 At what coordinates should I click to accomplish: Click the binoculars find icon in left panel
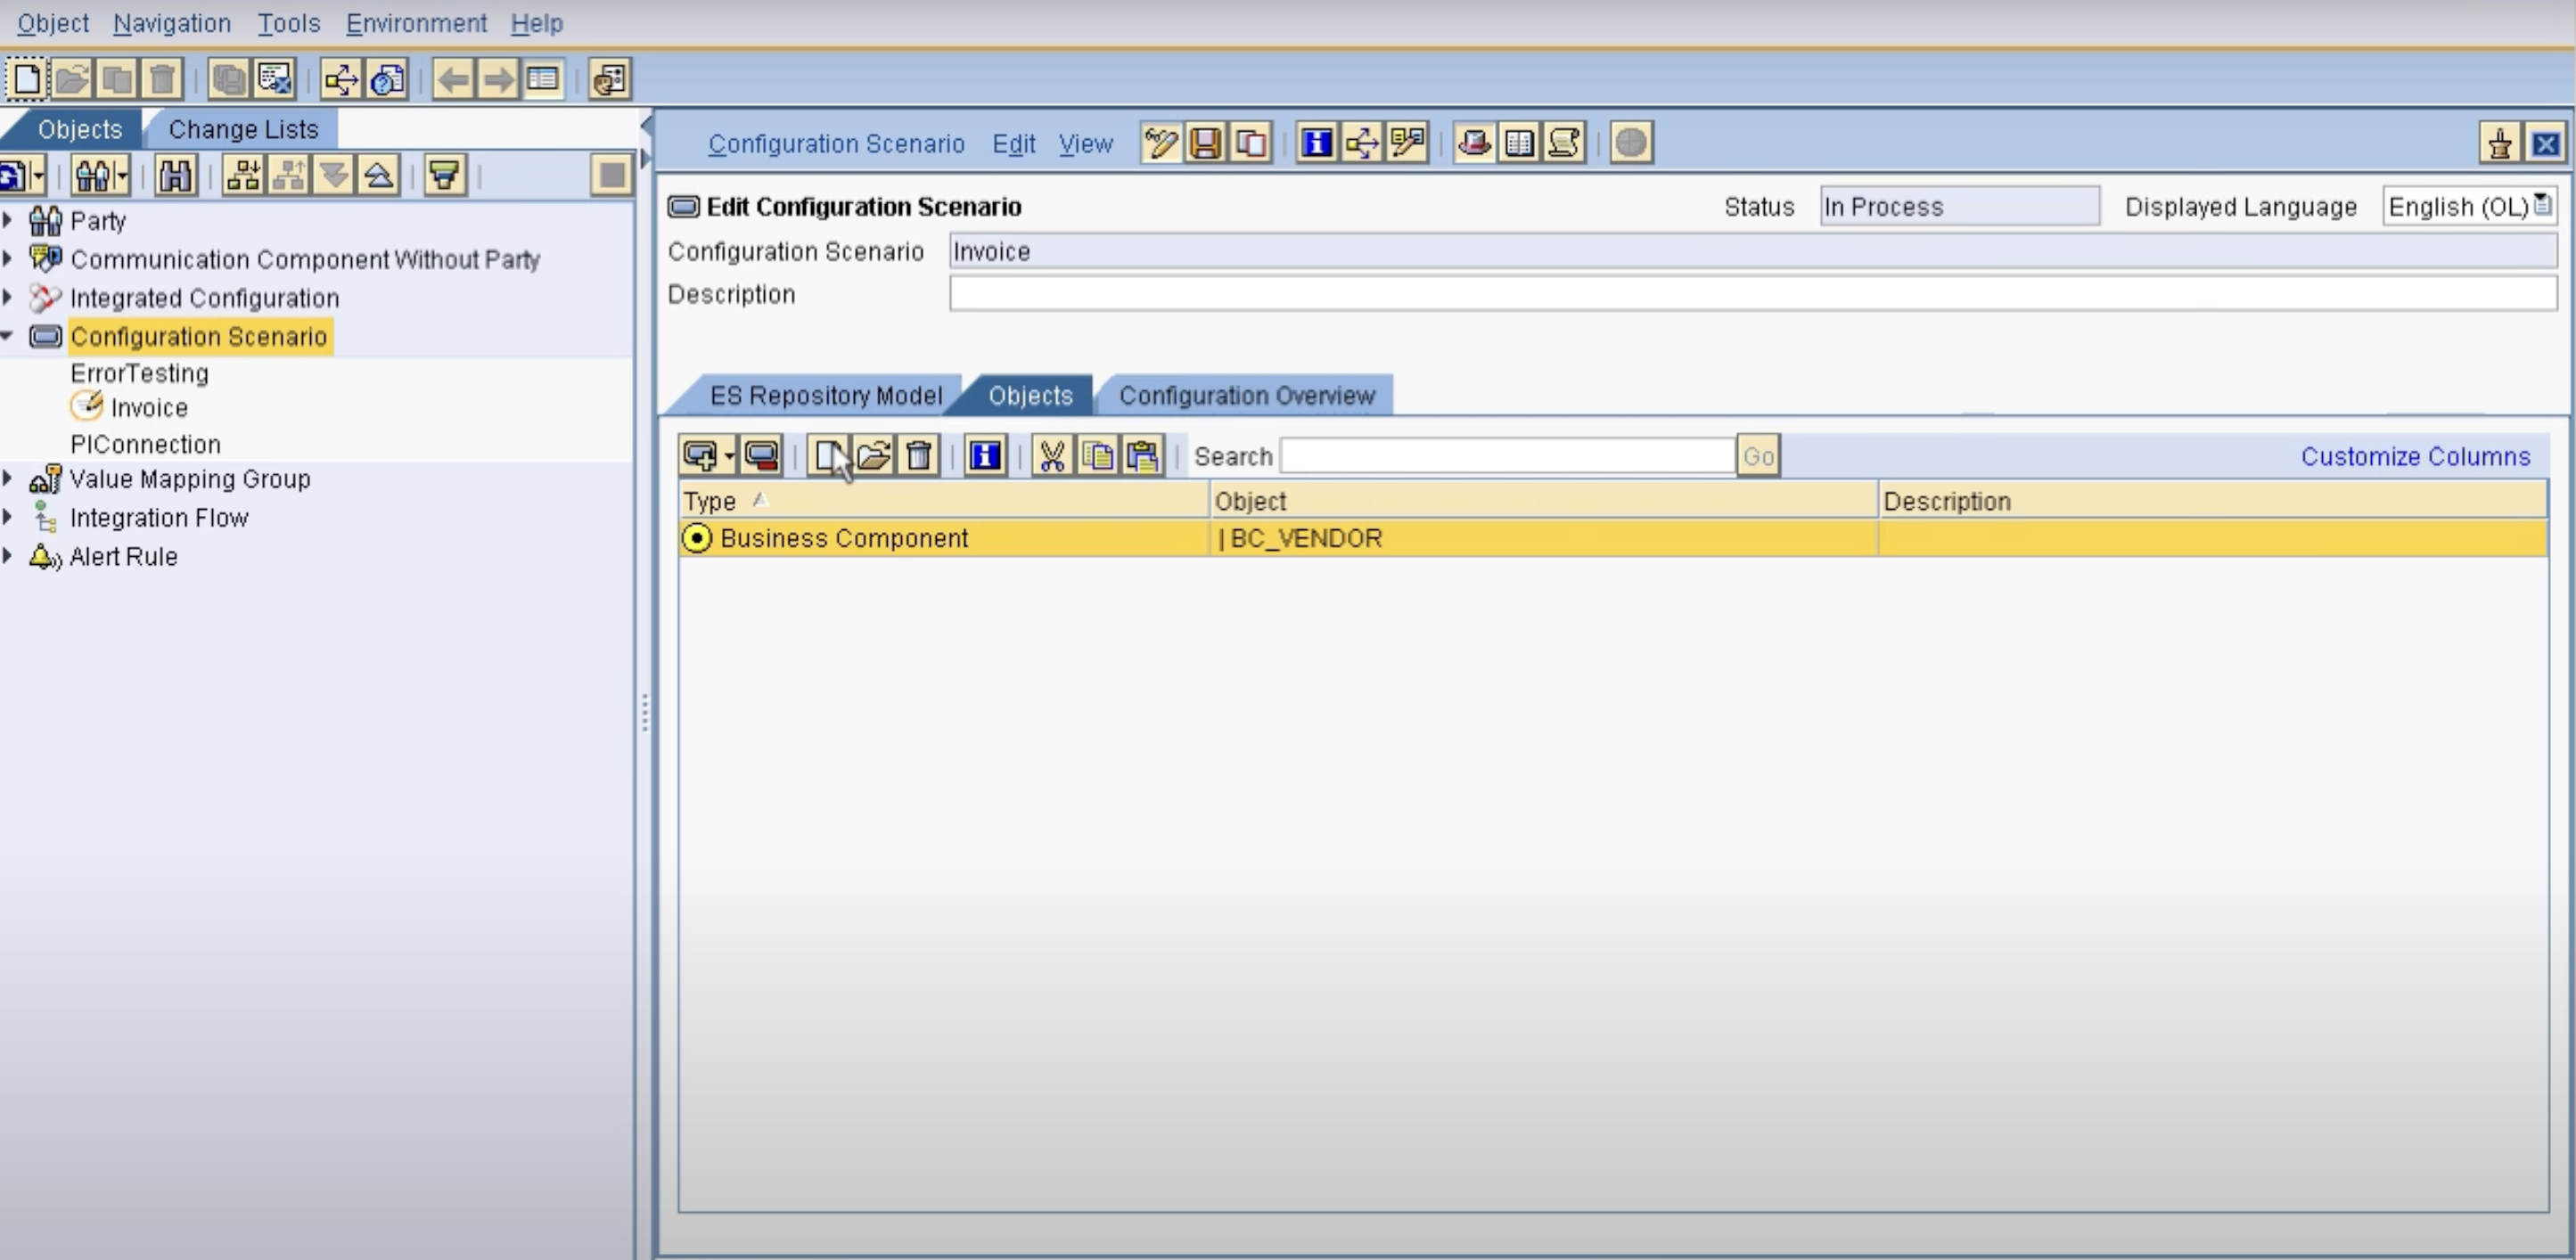click(x=175, y=176)
